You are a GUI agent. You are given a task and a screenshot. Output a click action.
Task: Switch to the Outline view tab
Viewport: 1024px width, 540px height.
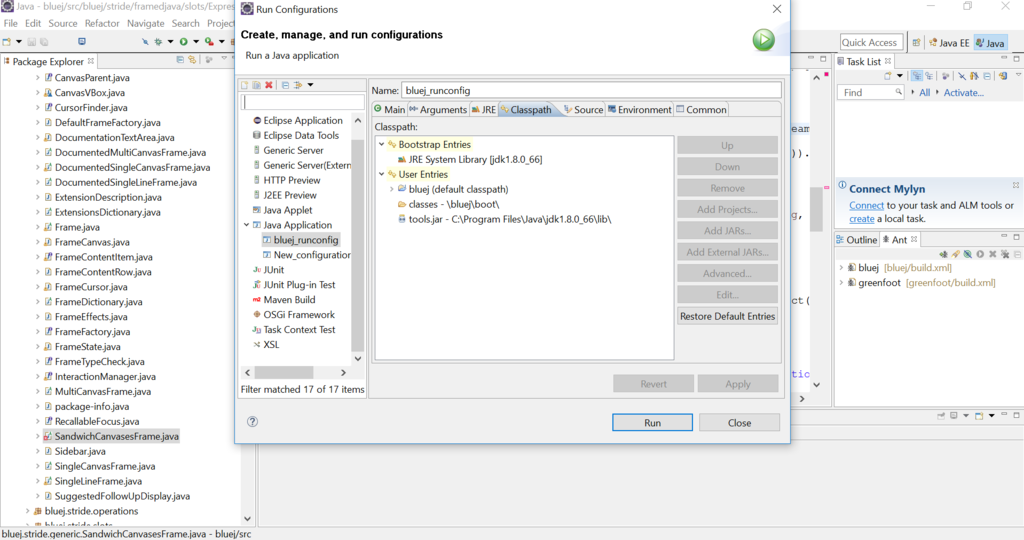856,240
